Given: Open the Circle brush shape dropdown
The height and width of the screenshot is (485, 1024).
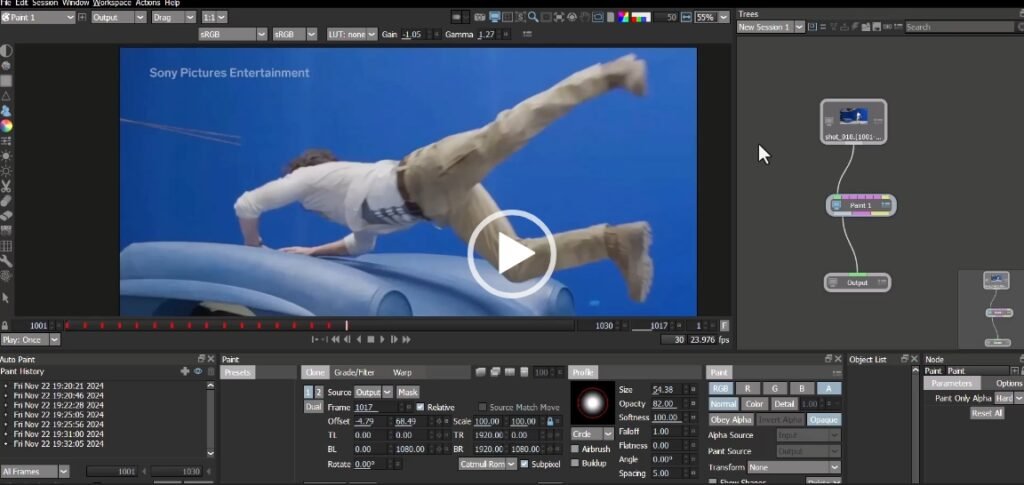Looking at the screenshot, I should 592,434.
